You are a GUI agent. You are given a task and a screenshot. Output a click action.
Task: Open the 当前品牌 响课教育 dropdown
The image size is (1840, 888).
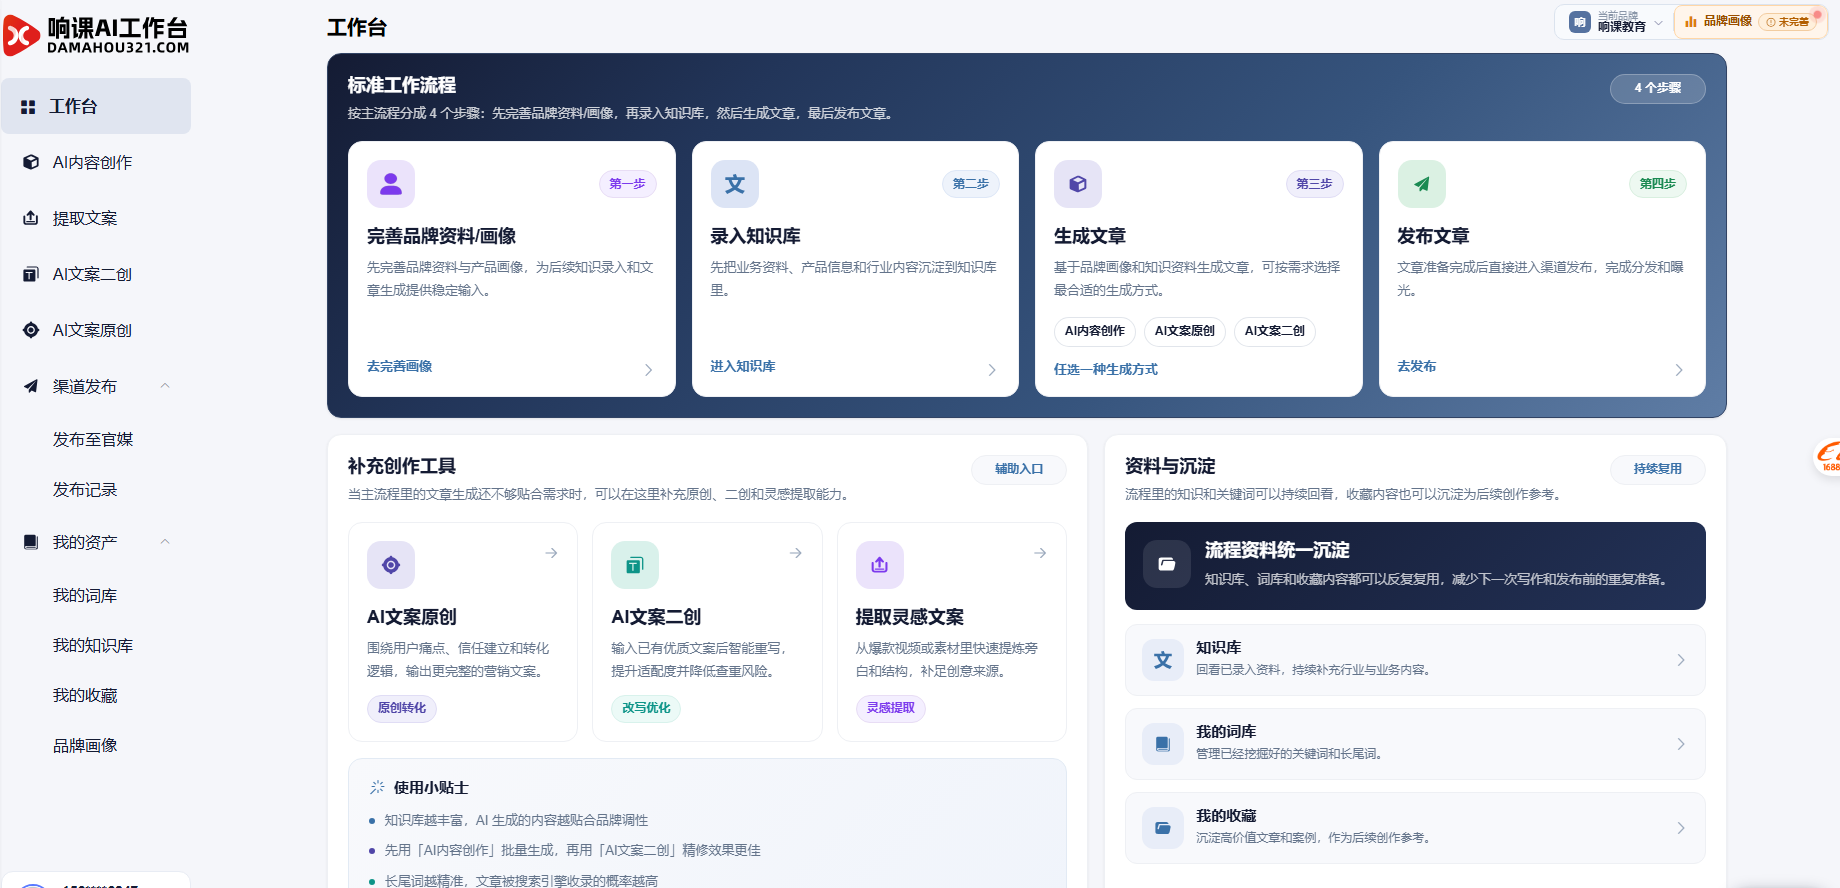(x=1615, y=22)
